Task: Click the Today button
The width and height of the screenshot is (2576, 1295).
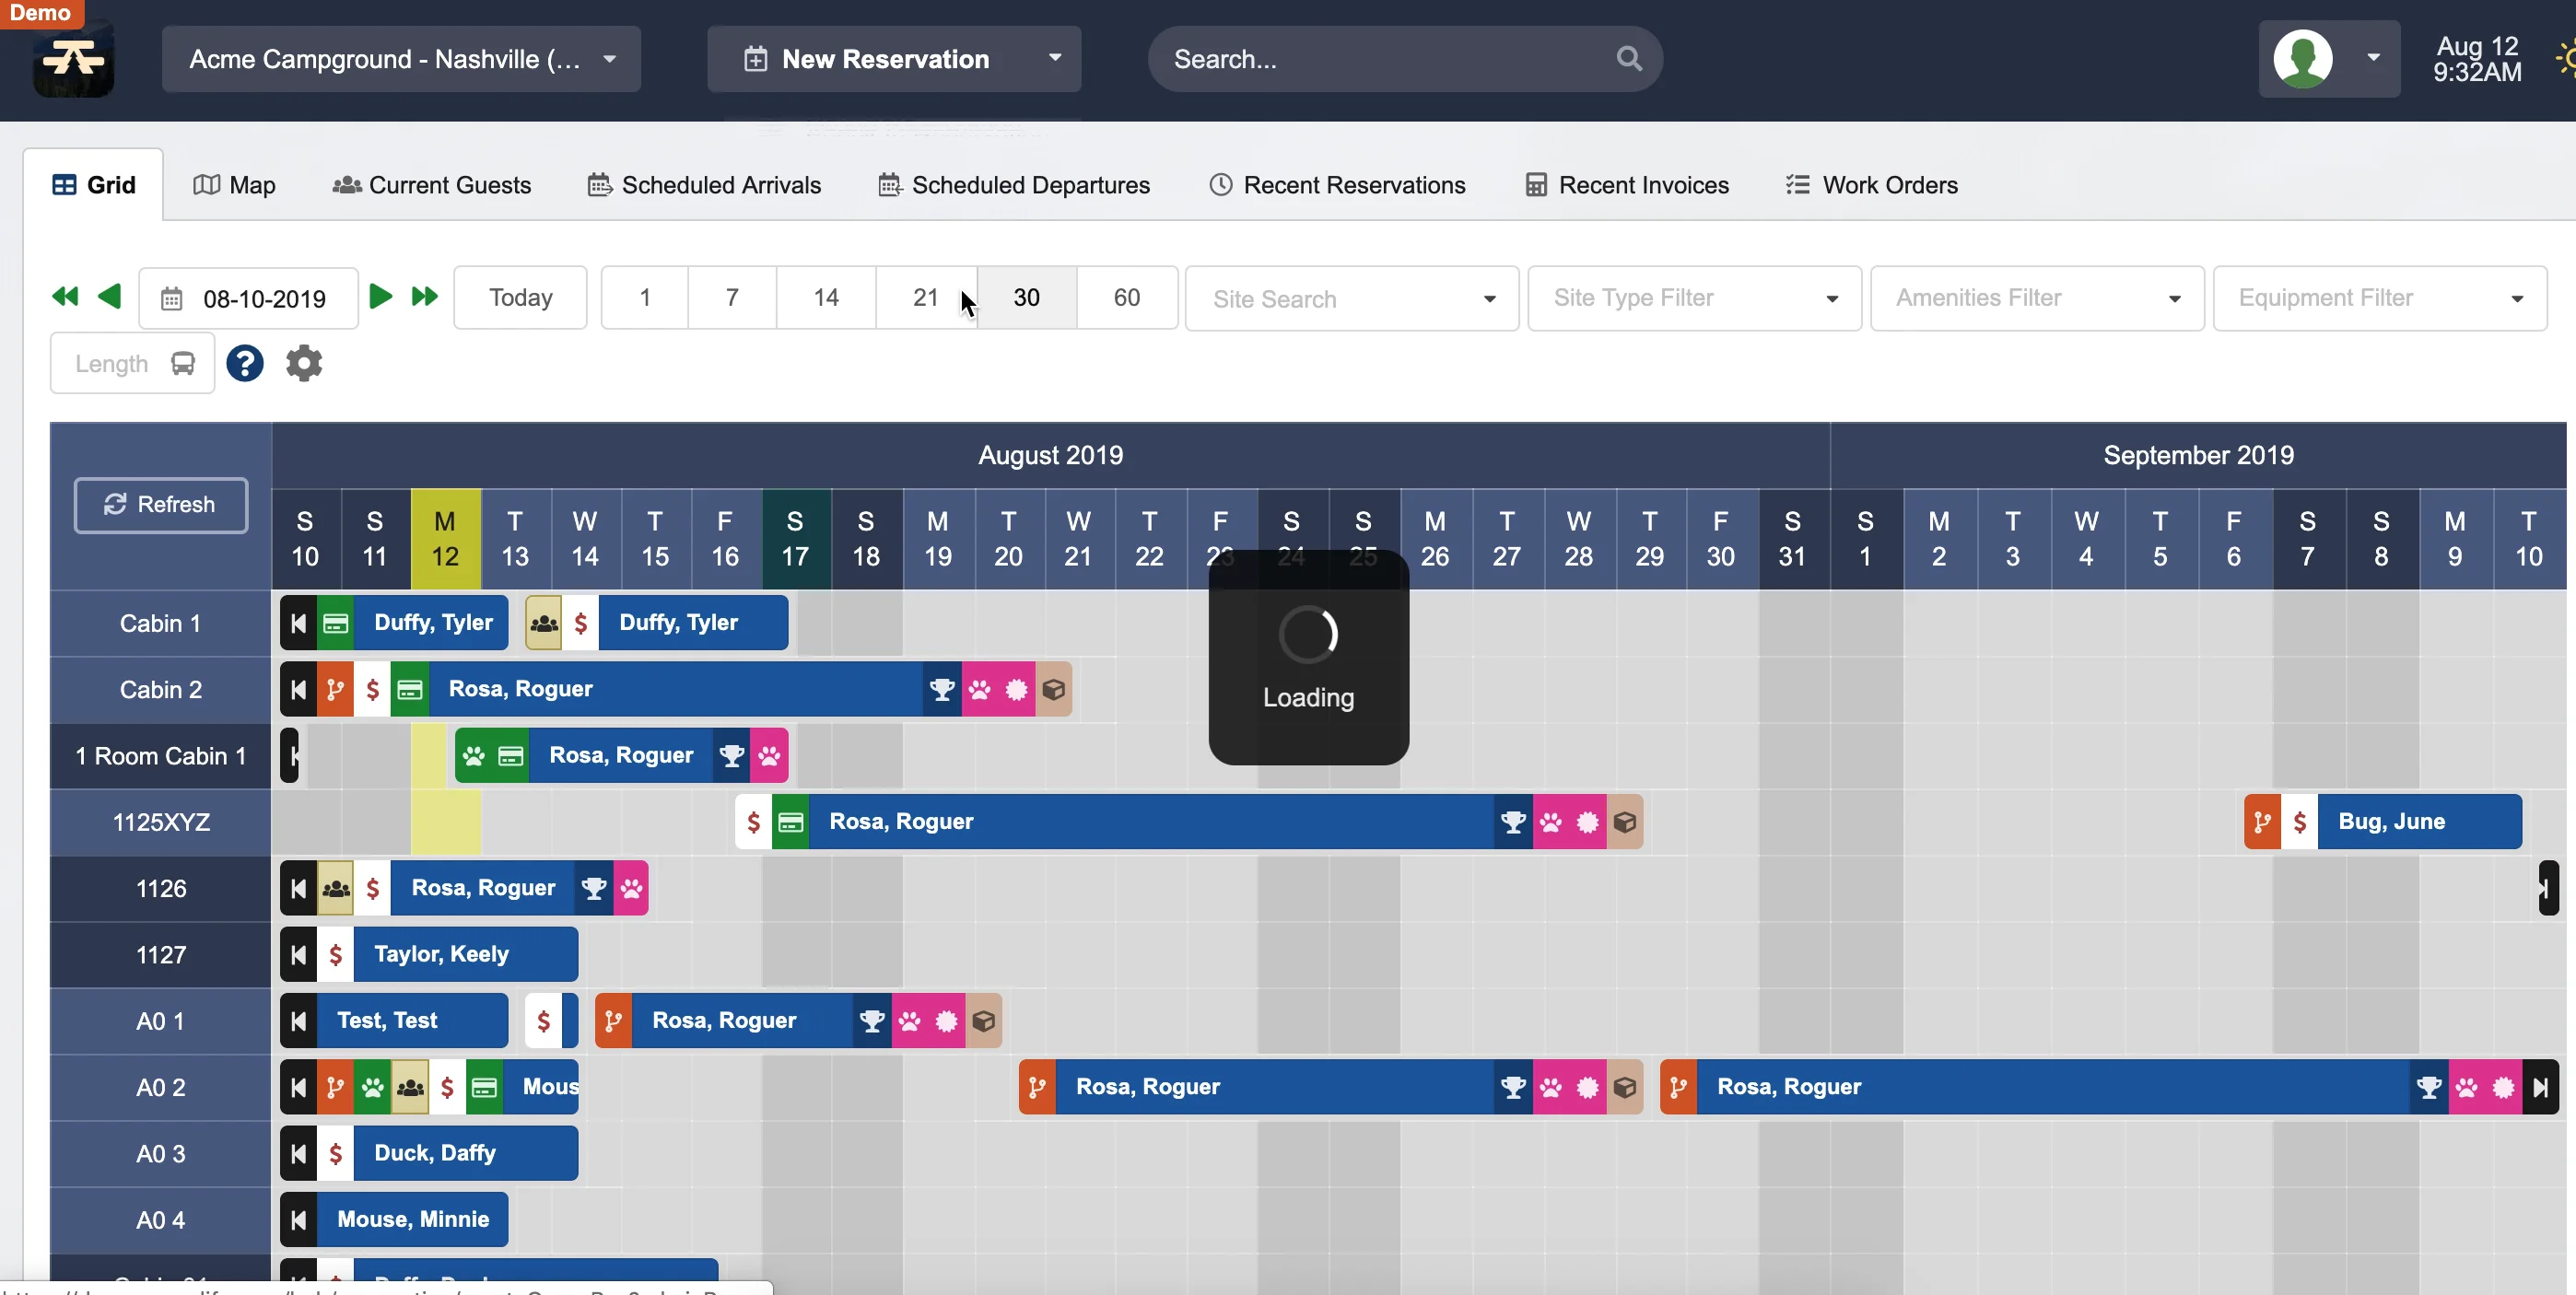Action: (520, 297)
